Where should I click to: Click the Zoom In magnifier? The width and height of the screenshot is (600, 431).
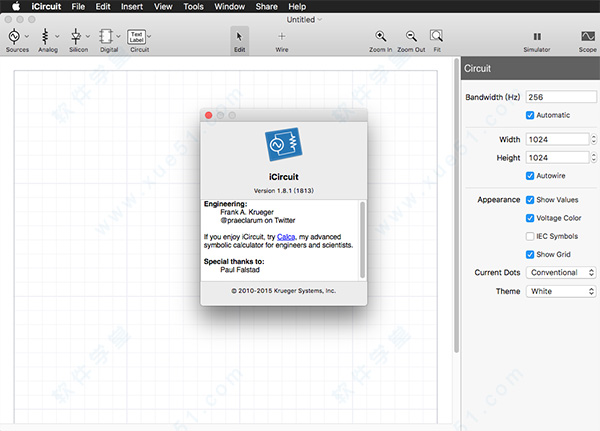click(380, 36)
